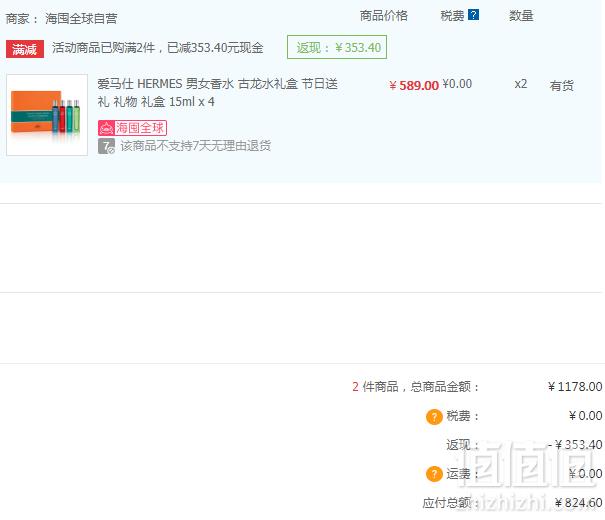The height and width of the screenshot is (520, 605).
Task: Click the 数量 column header
Action: click(x=521, y=16)
